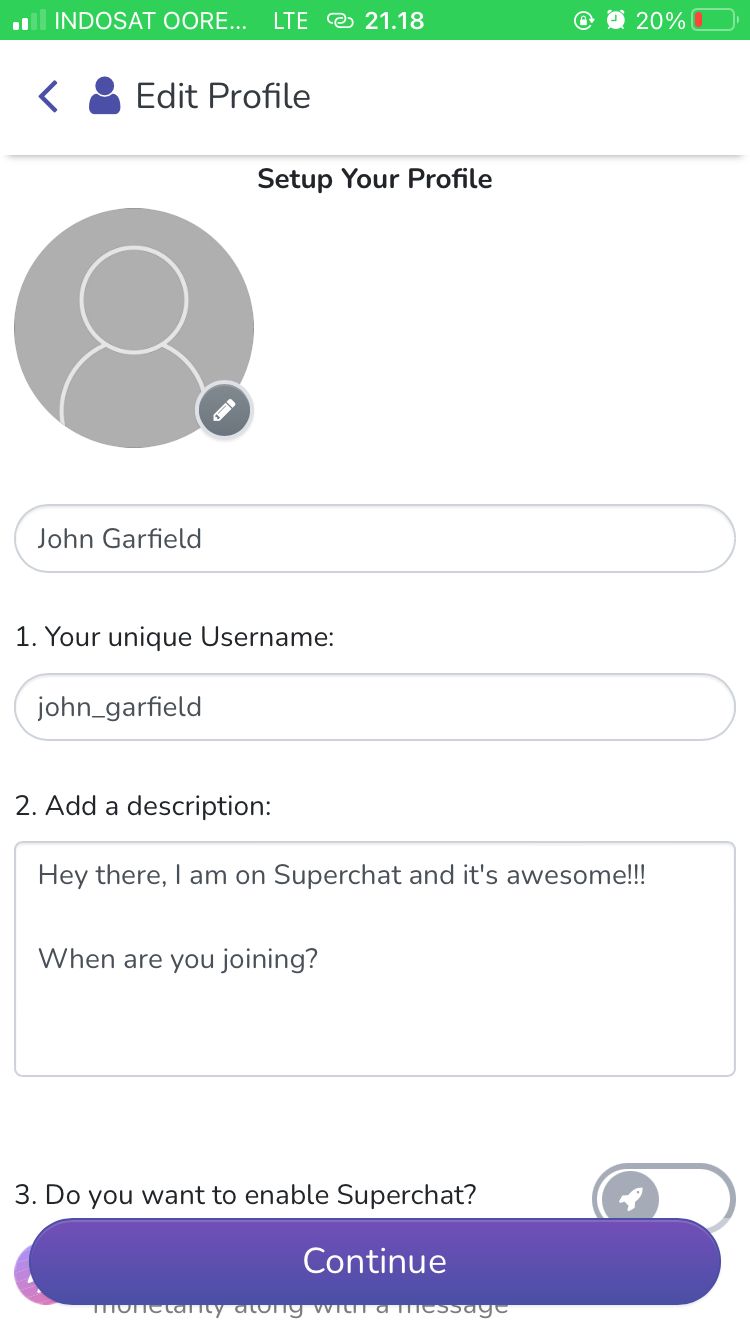The height and width of the screenshot is (1334, 750).
Task: Click into the description text area
Action: pos(375,959)
